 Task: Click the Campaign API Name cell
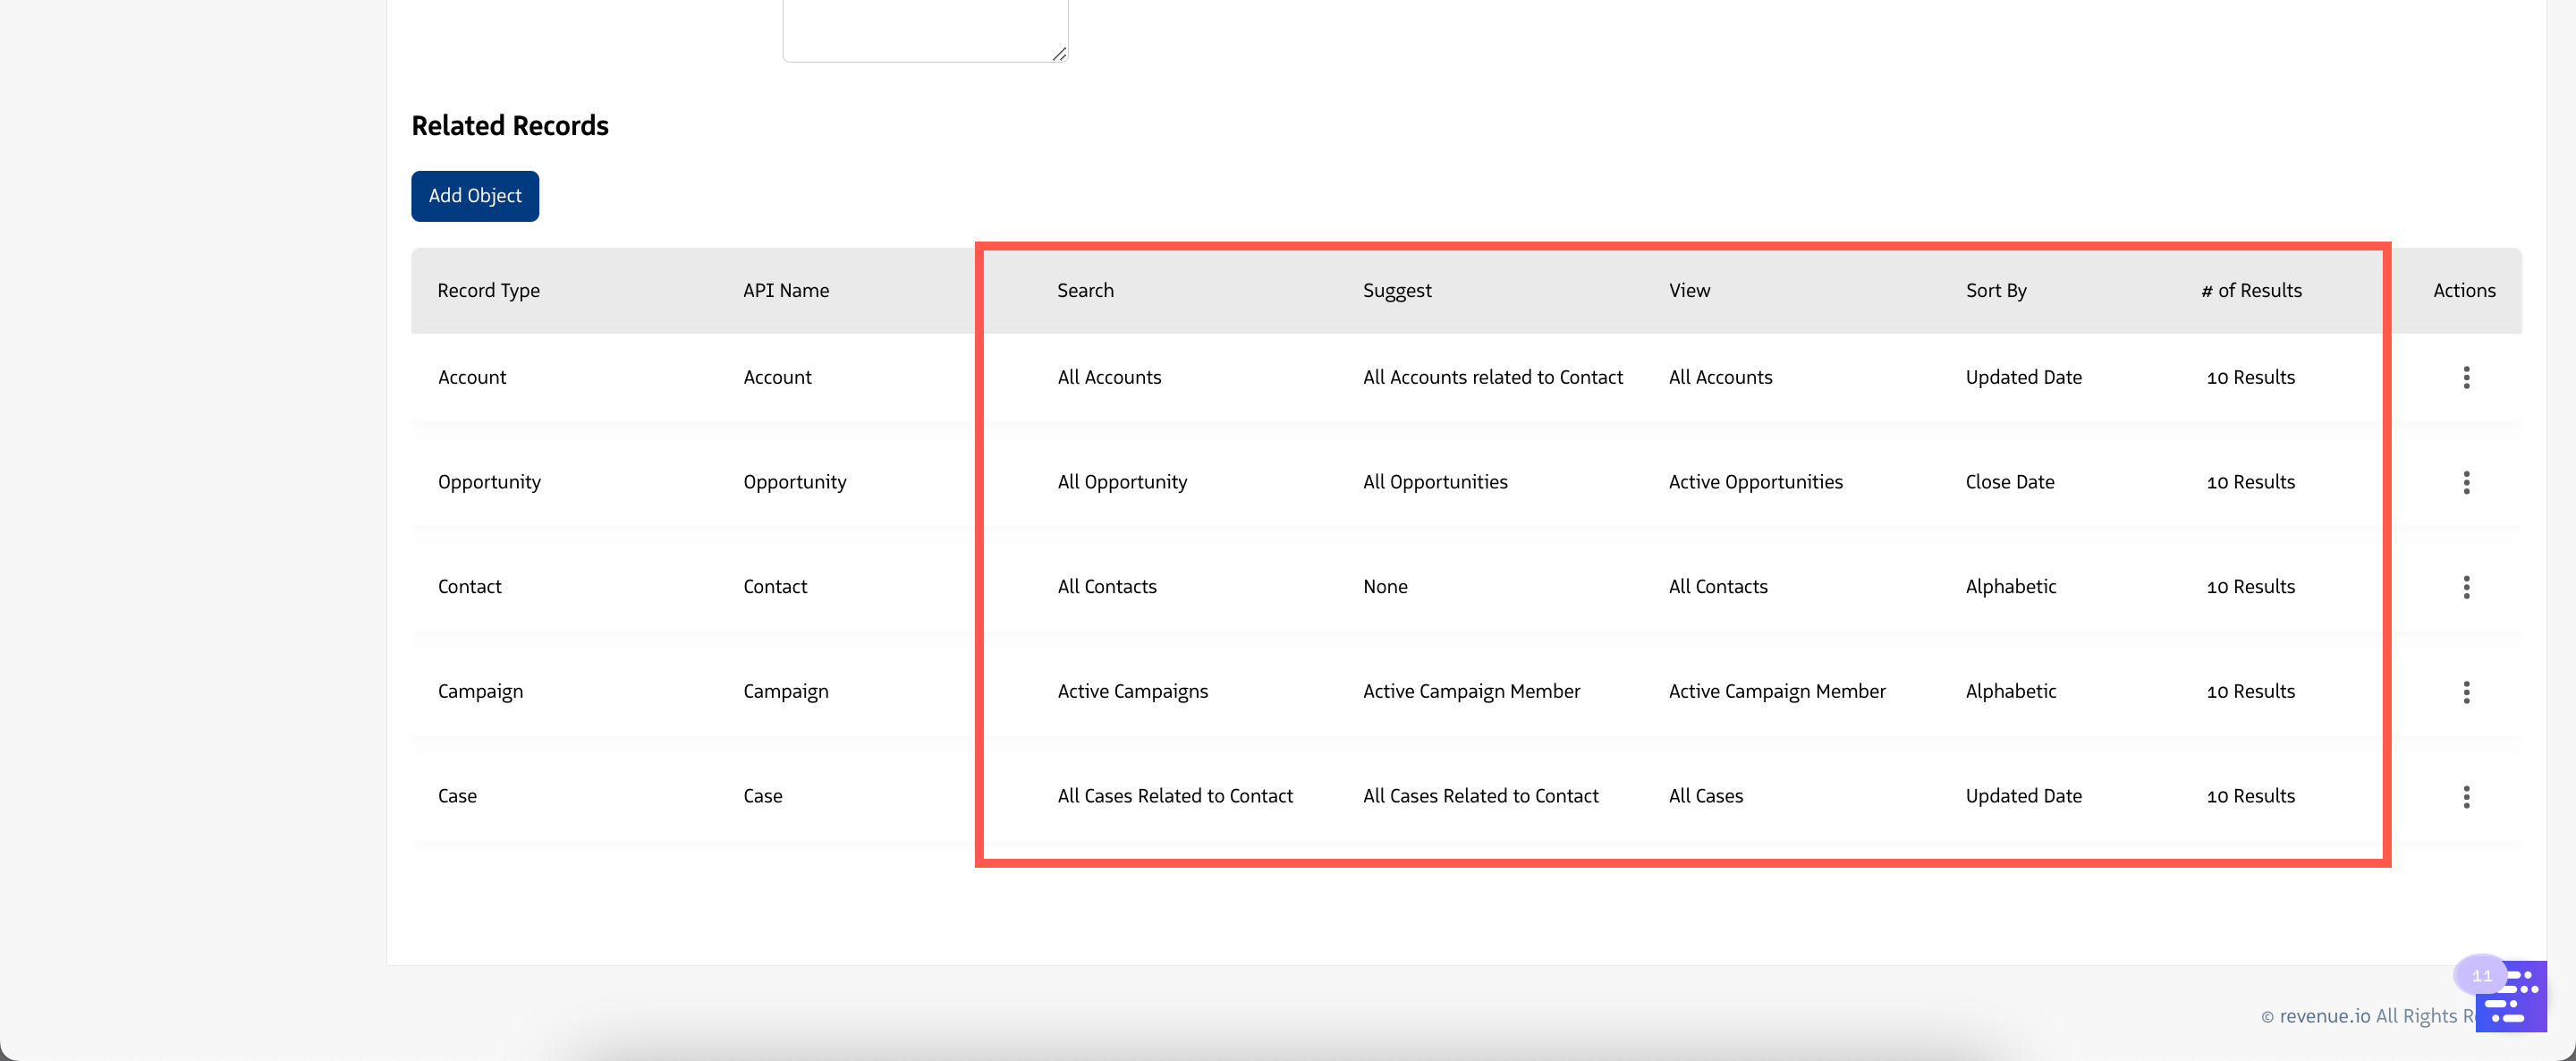click(786, 692)
